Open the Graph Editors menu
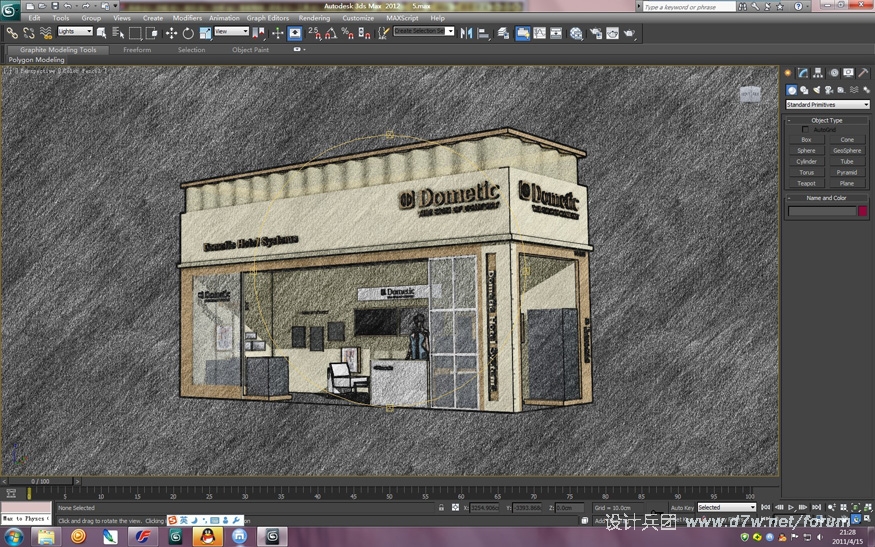 coord(268,18)
